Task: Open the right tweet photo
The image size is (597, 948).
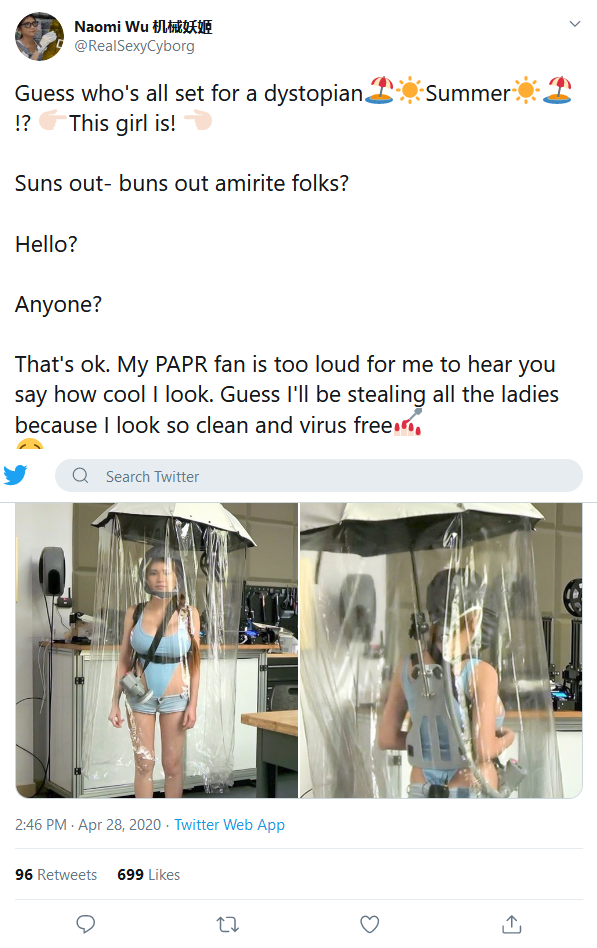Action: point(441,650)
